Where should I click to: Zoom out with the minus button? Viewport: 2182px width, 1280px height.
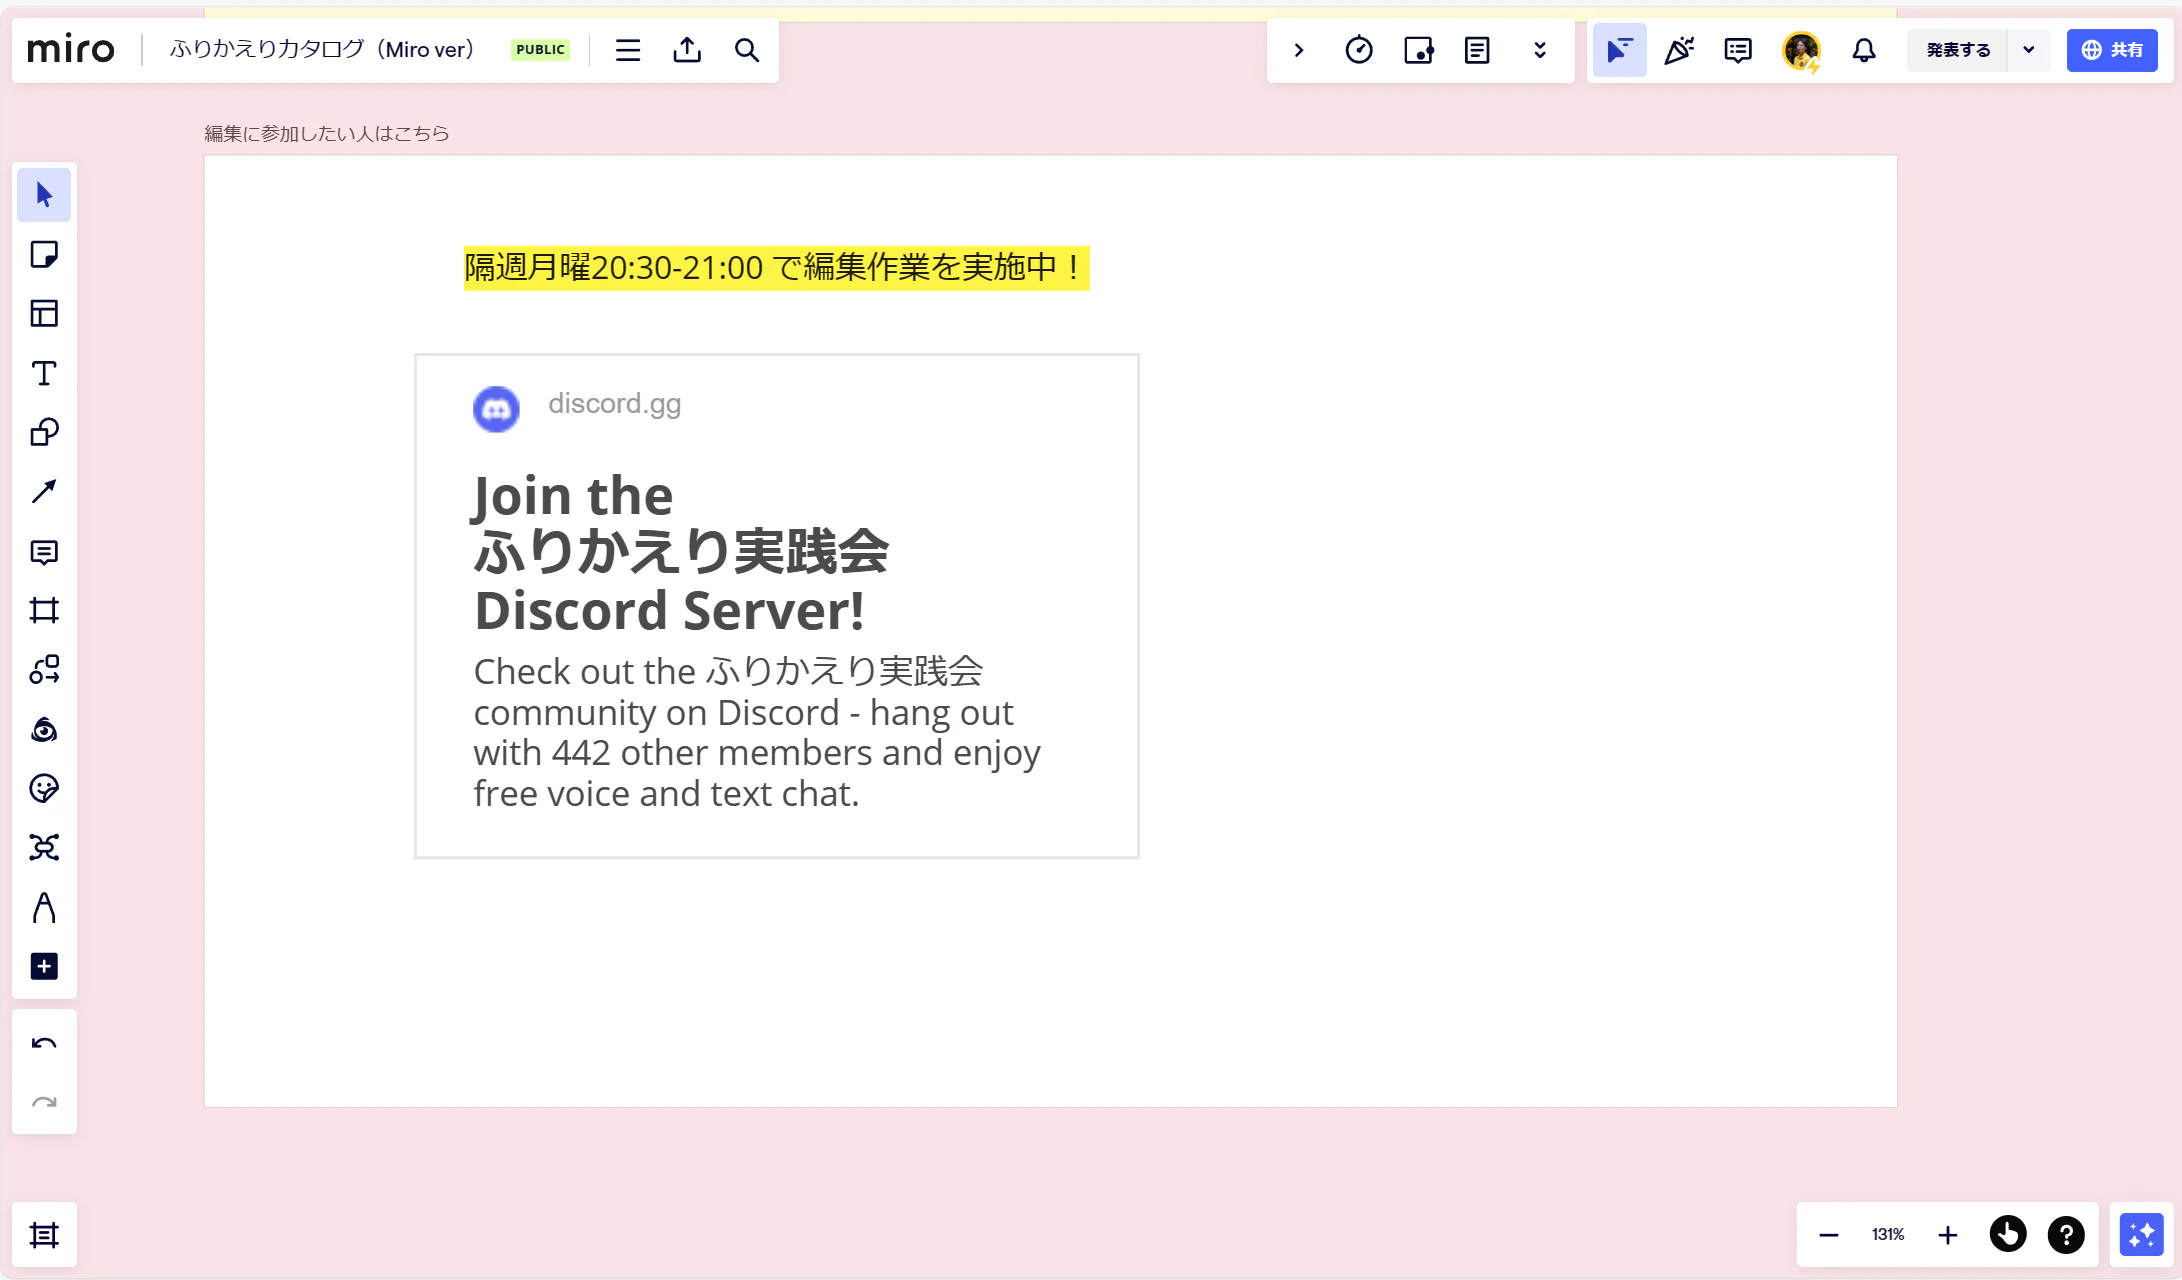tap(1829, 1236)
